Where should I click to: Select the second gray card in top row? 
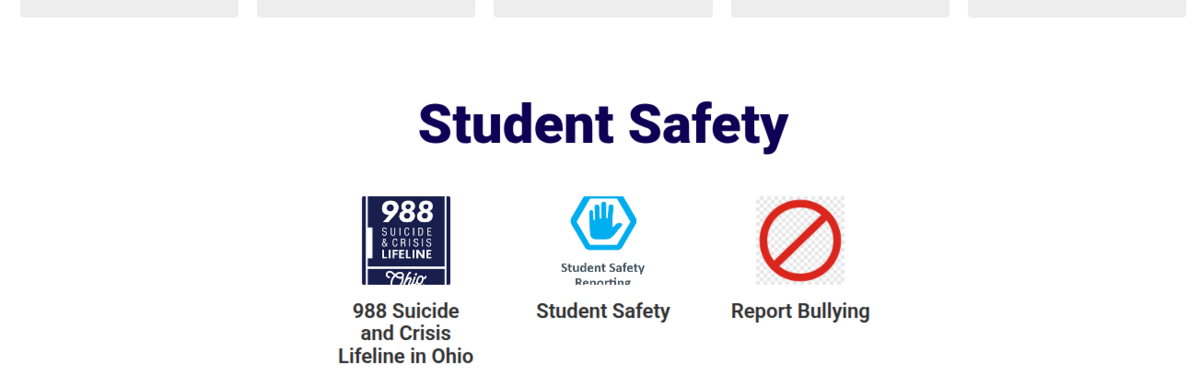tap(366, 8)
